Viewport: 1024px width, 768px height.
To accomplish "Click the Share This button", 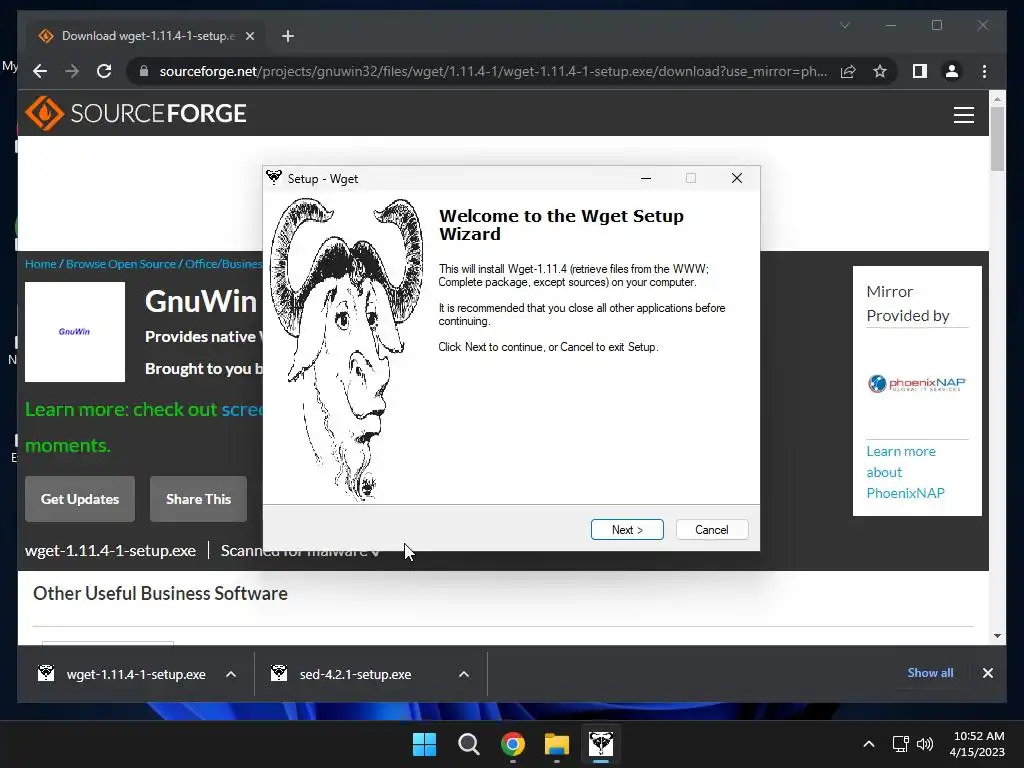I will 199,499.
